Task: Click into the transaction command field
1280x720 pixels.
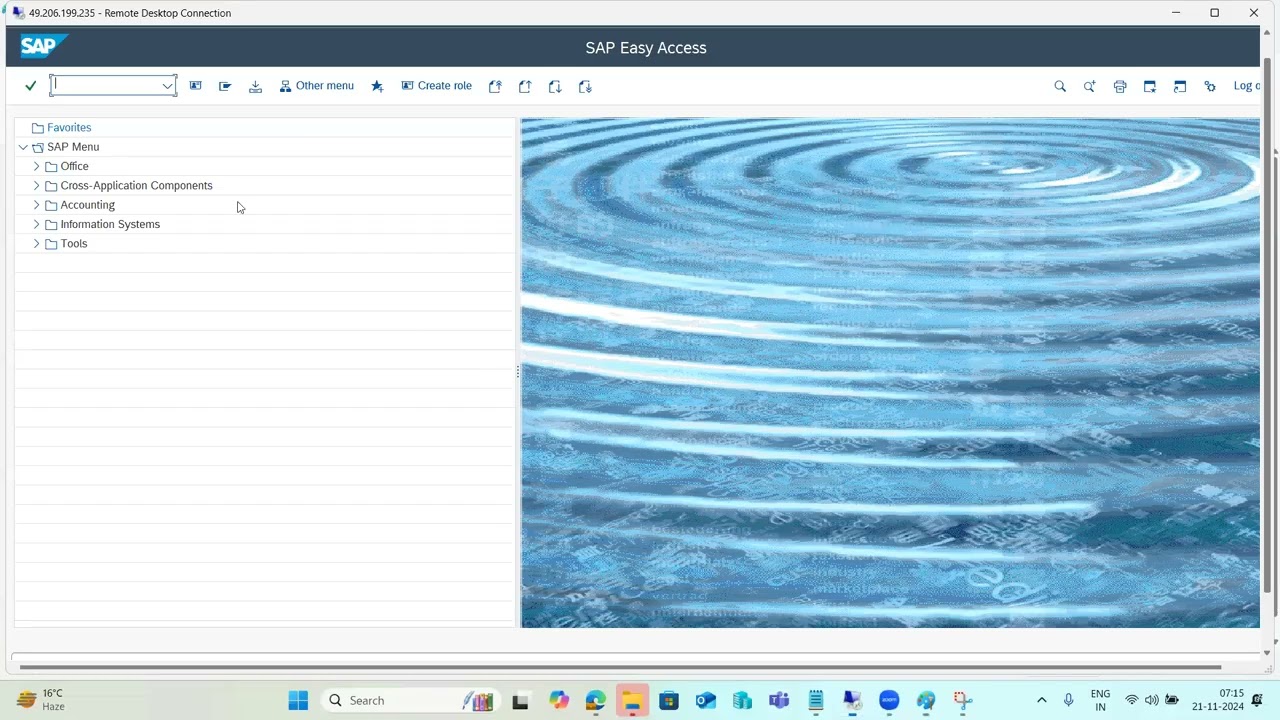Action: coord(106,86)
